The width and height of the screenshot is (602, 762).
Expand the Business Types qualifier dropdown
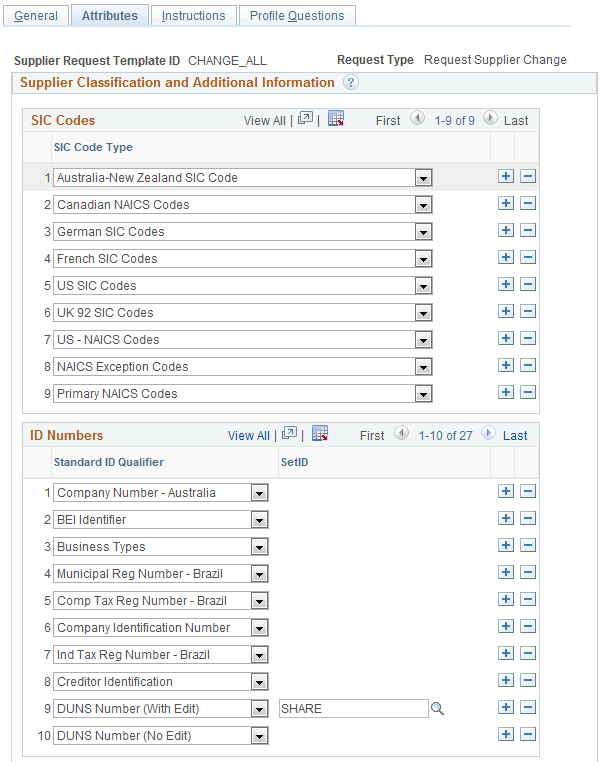click(259, 547)
